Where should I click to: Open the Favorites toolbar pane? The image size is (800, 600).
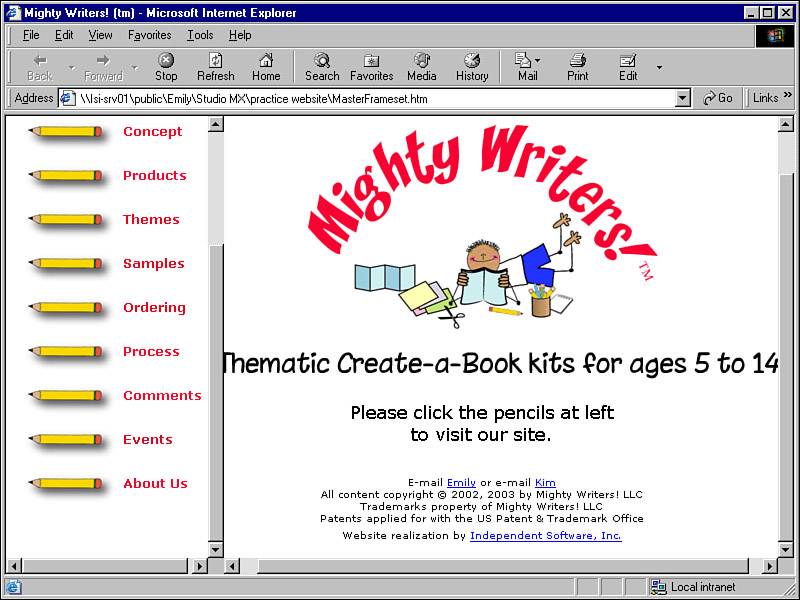tap(371, 68)
